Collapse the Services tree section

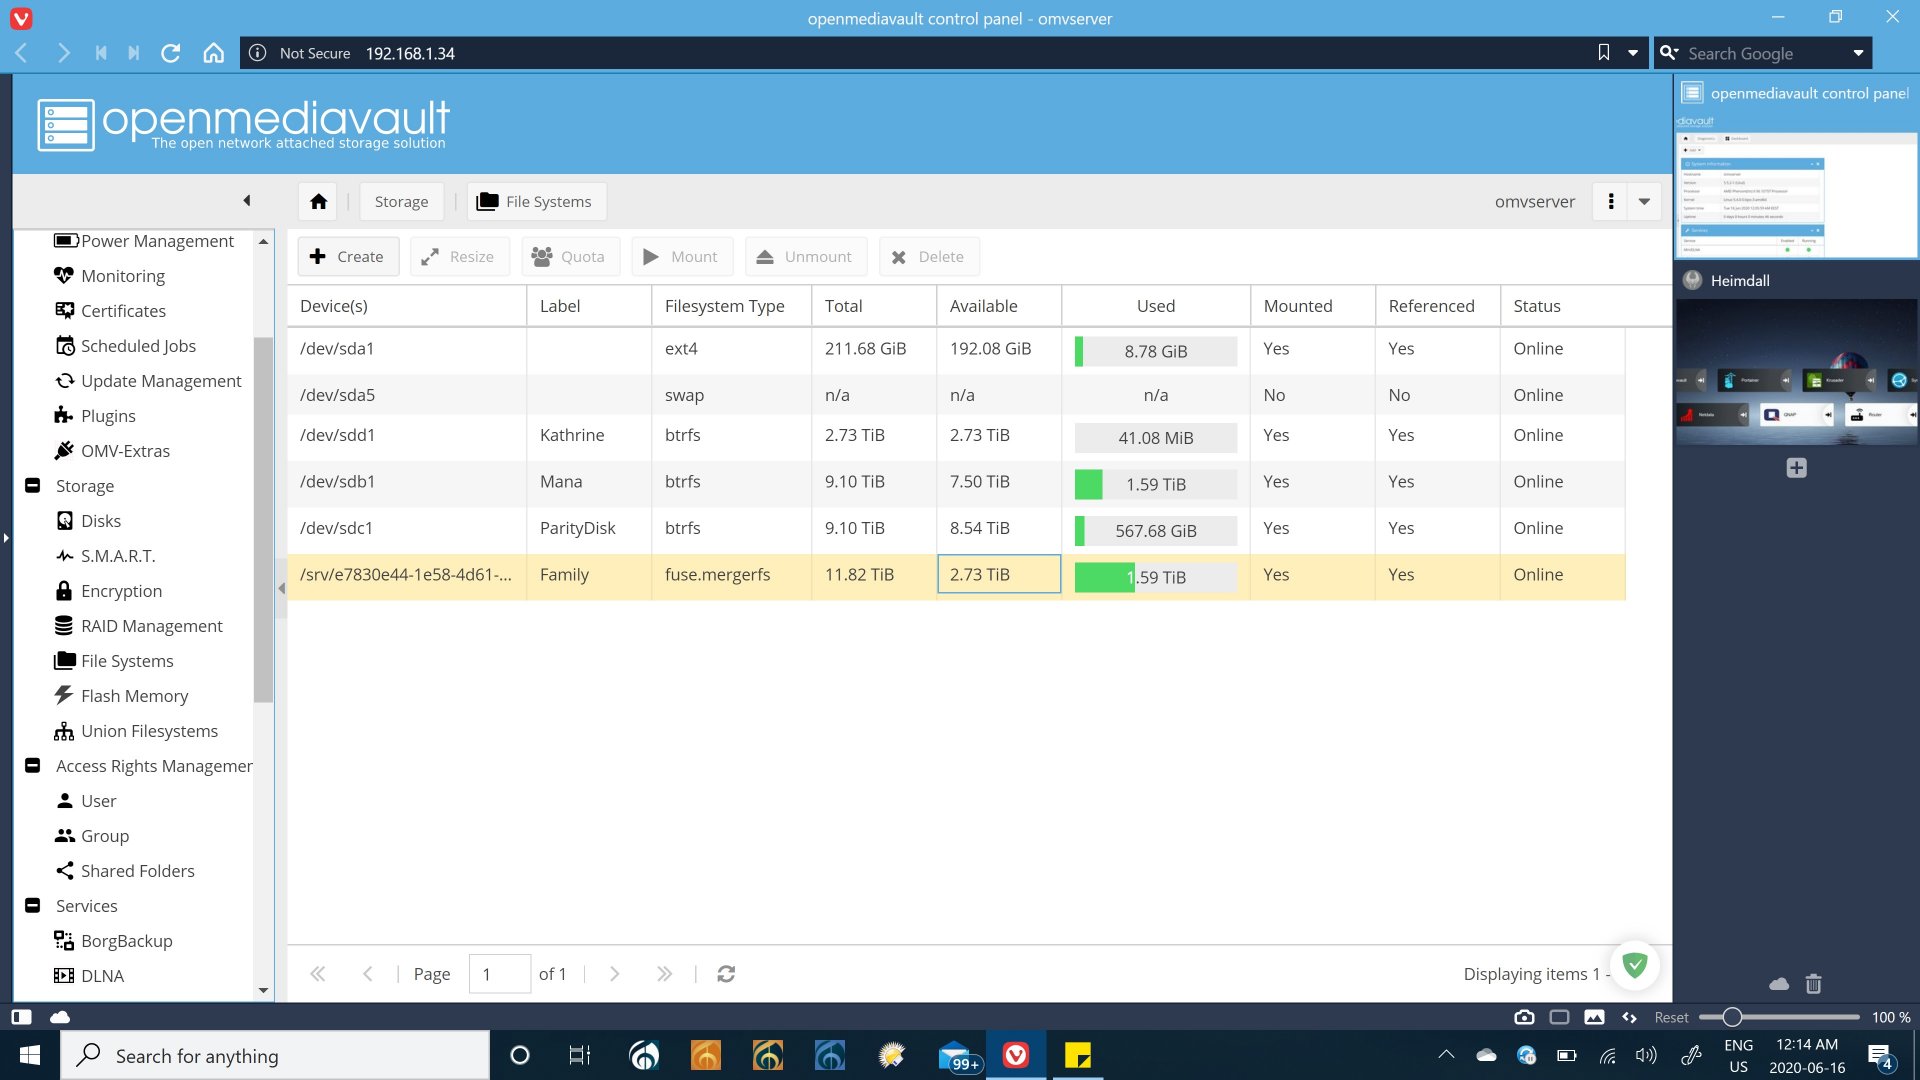click(33, 906)
